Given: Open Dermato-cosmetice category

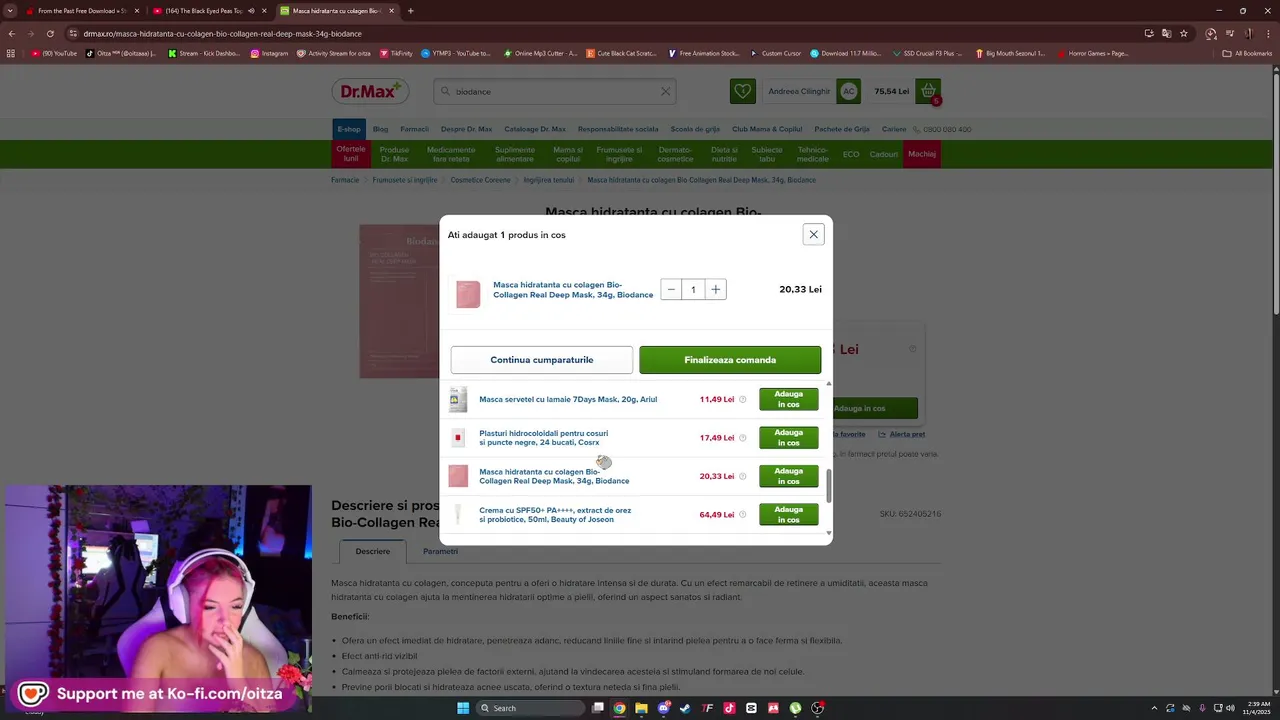Looking at the screenshot, I should tap(675, 154).
